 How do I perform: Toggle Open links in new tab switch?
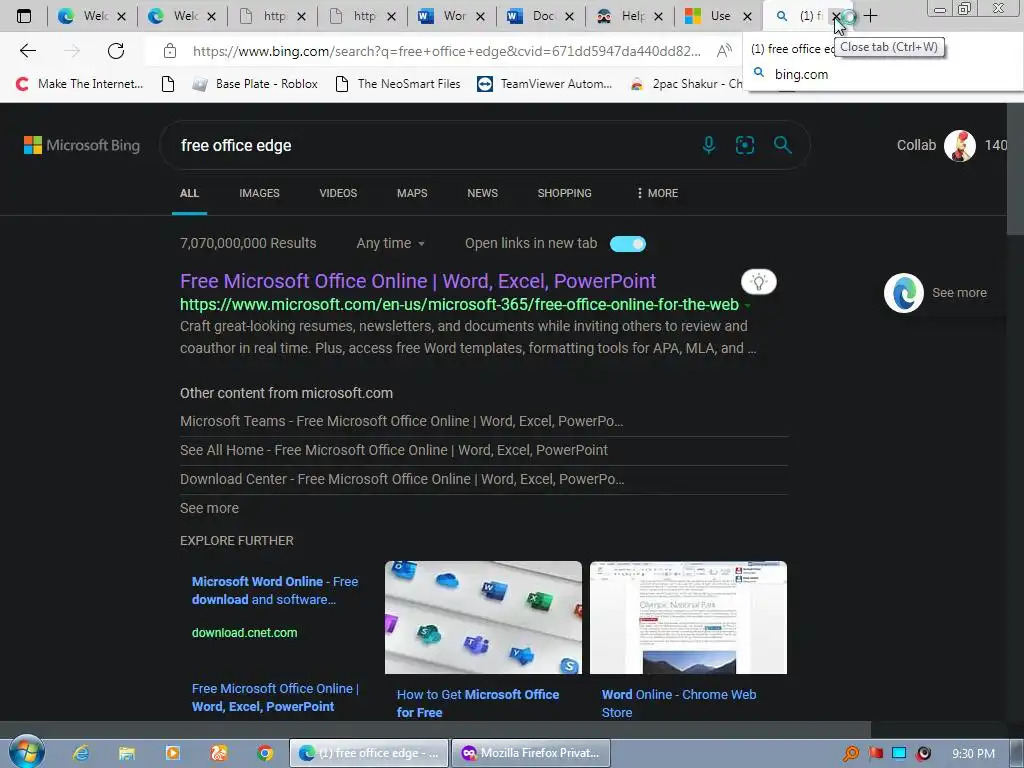point(628,244)
